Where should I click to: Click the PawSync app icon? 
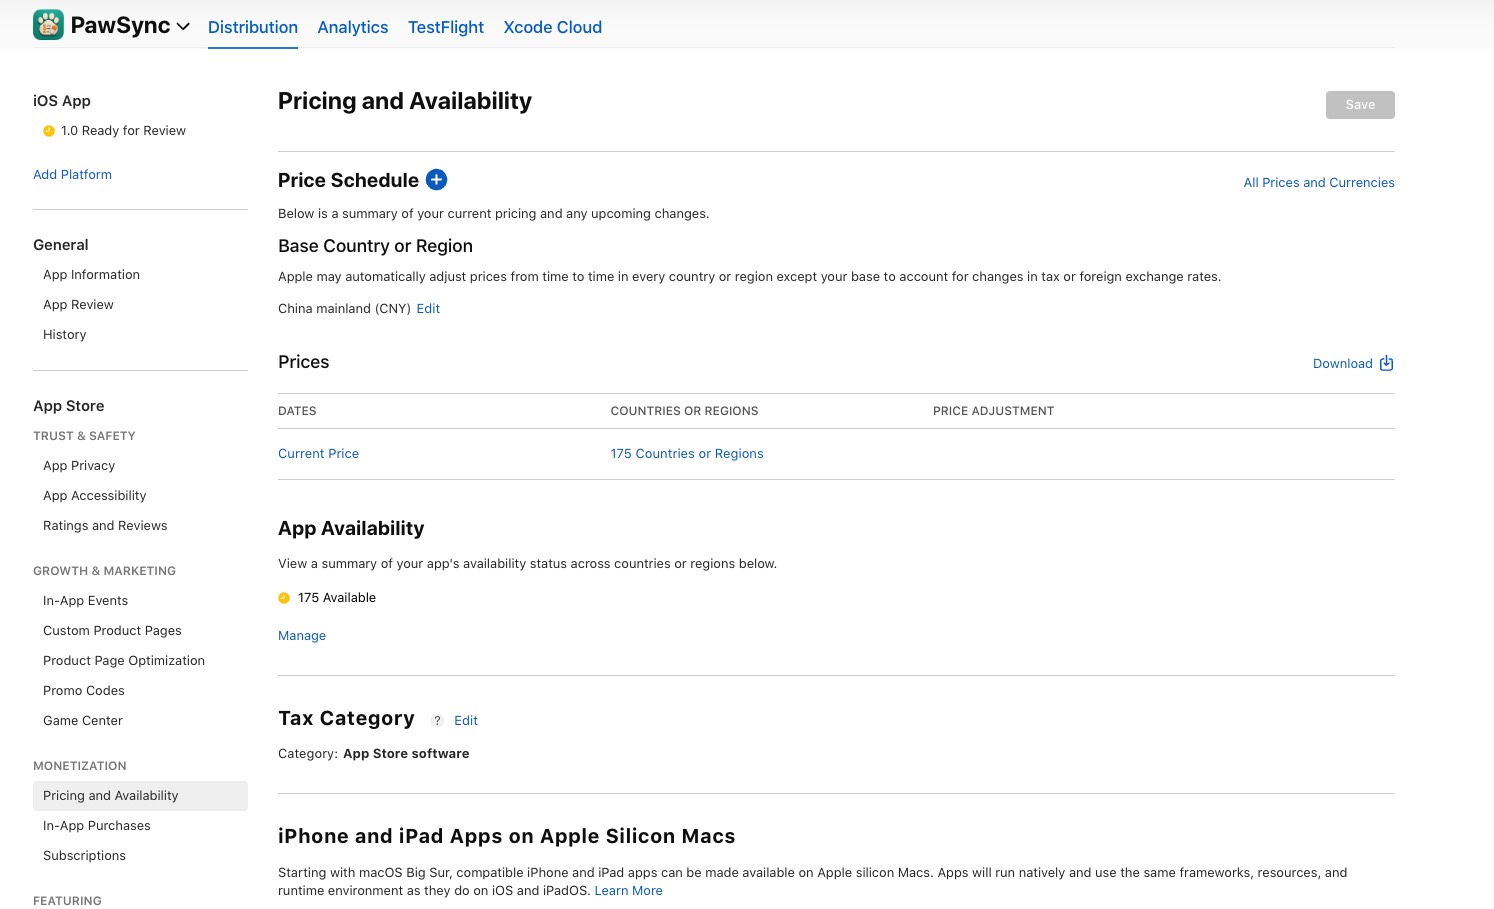click(x=48, y=25)
